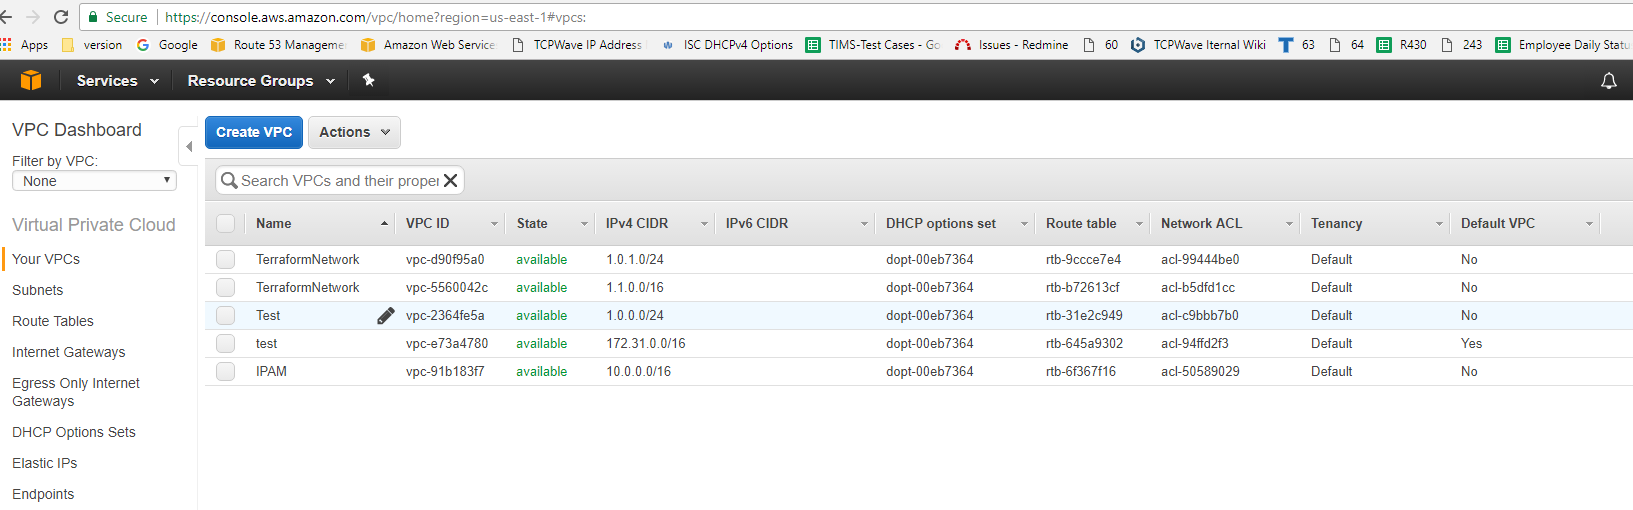The width and height of the screenshot is (1633, 510).
Task: Select checkbox for the vpc-e73a4780 row
Action: [225, 343]
